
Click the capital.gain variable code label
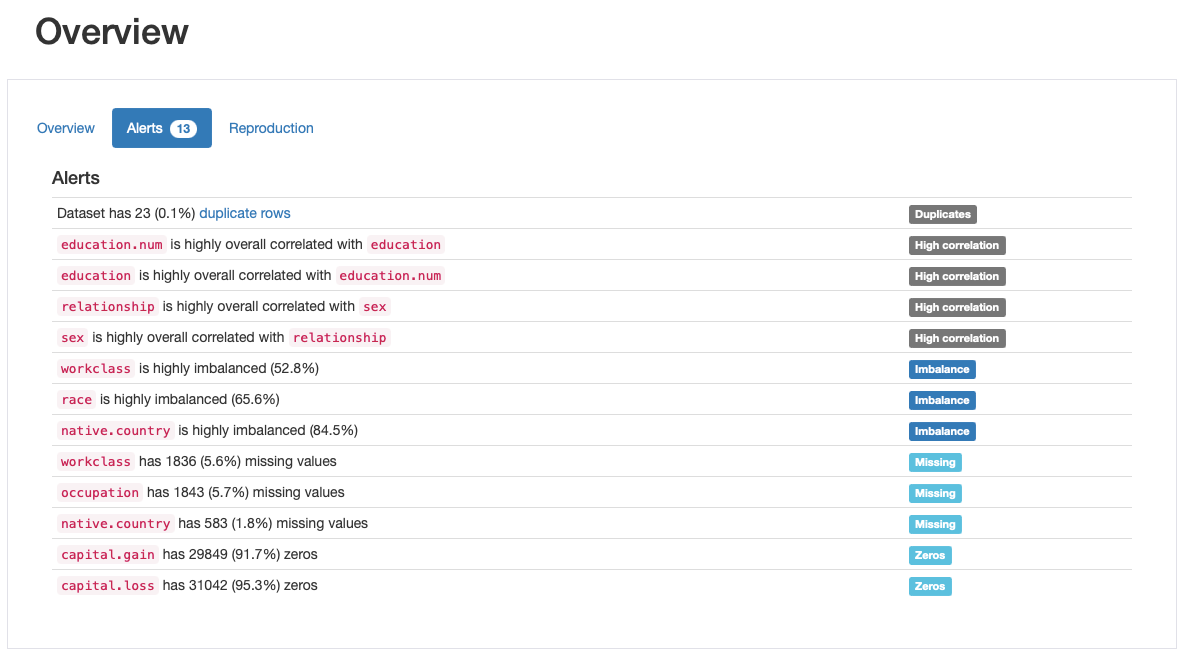[x=107, y=555]
